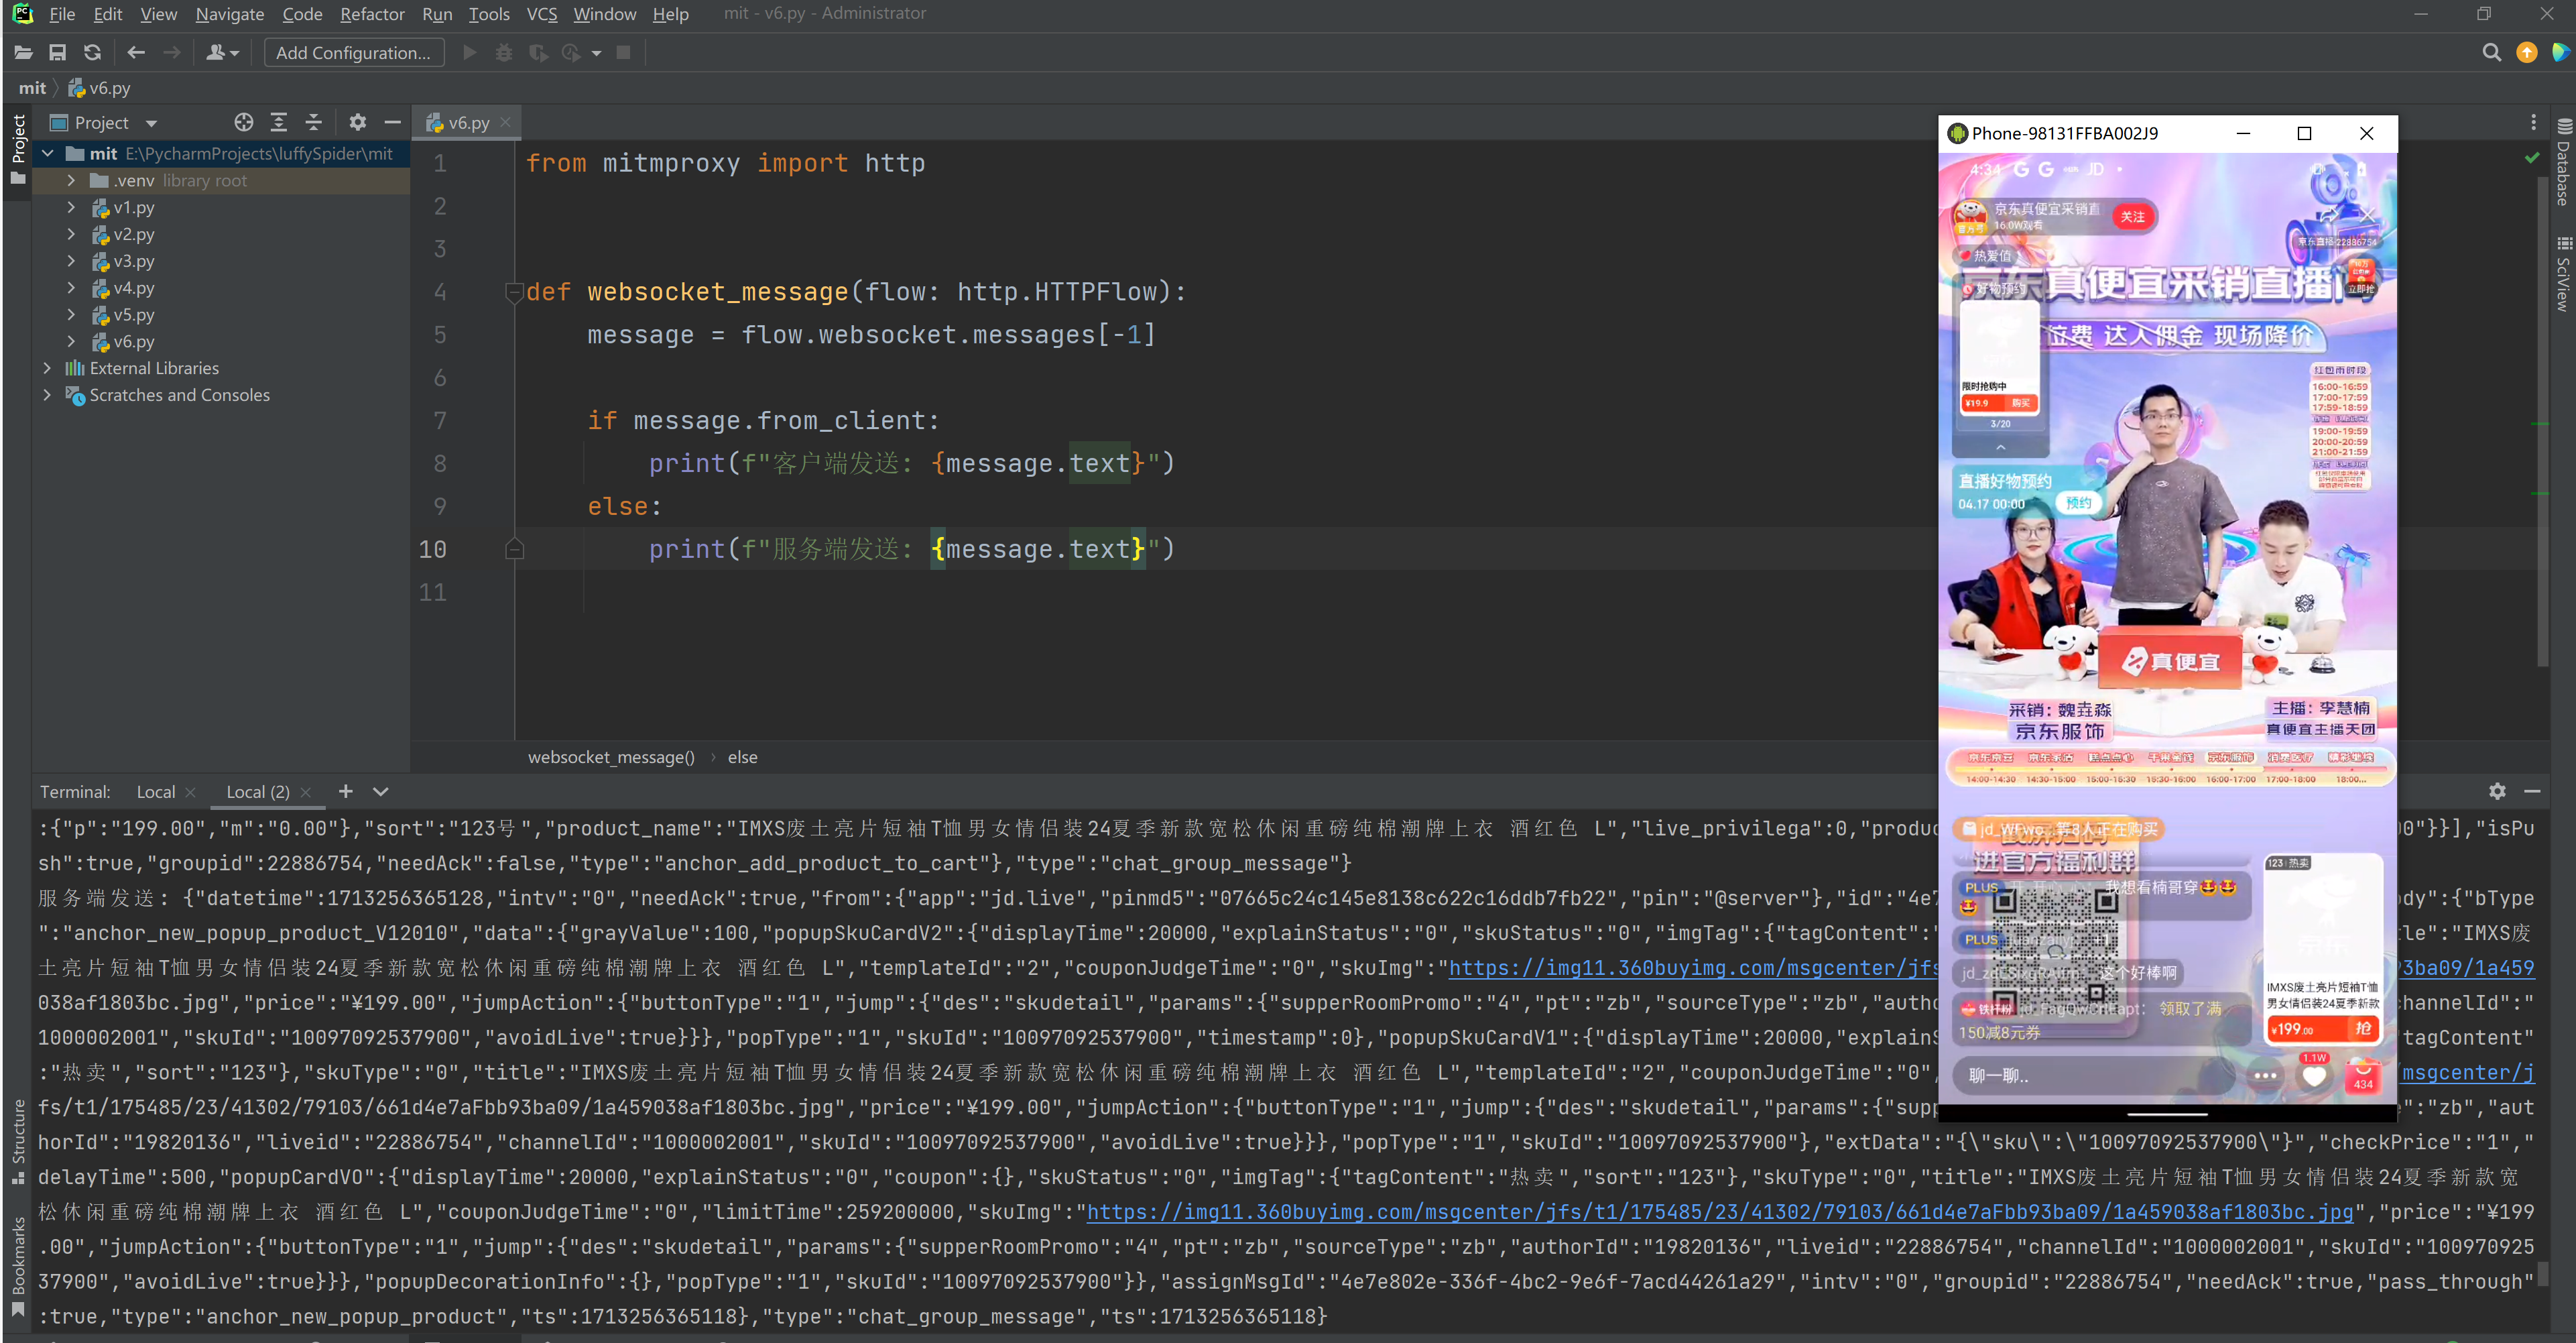Click the heart like icon in phone
The width and height of the screenshot is (2576, 1343).
(2314, 1076)
